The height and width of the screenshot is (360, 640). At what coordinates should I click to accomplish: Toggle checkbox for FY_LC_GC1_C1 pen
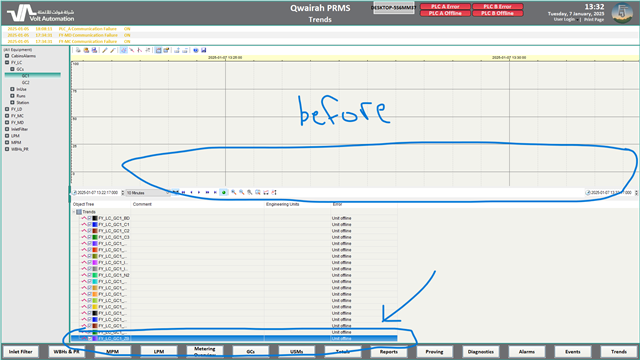coord(89,224)
